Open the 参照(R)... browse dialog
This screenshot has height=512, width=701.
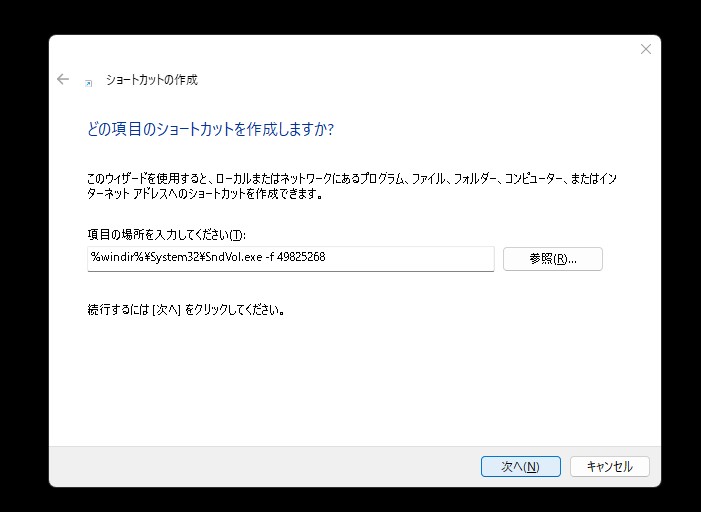coord(552,259)
